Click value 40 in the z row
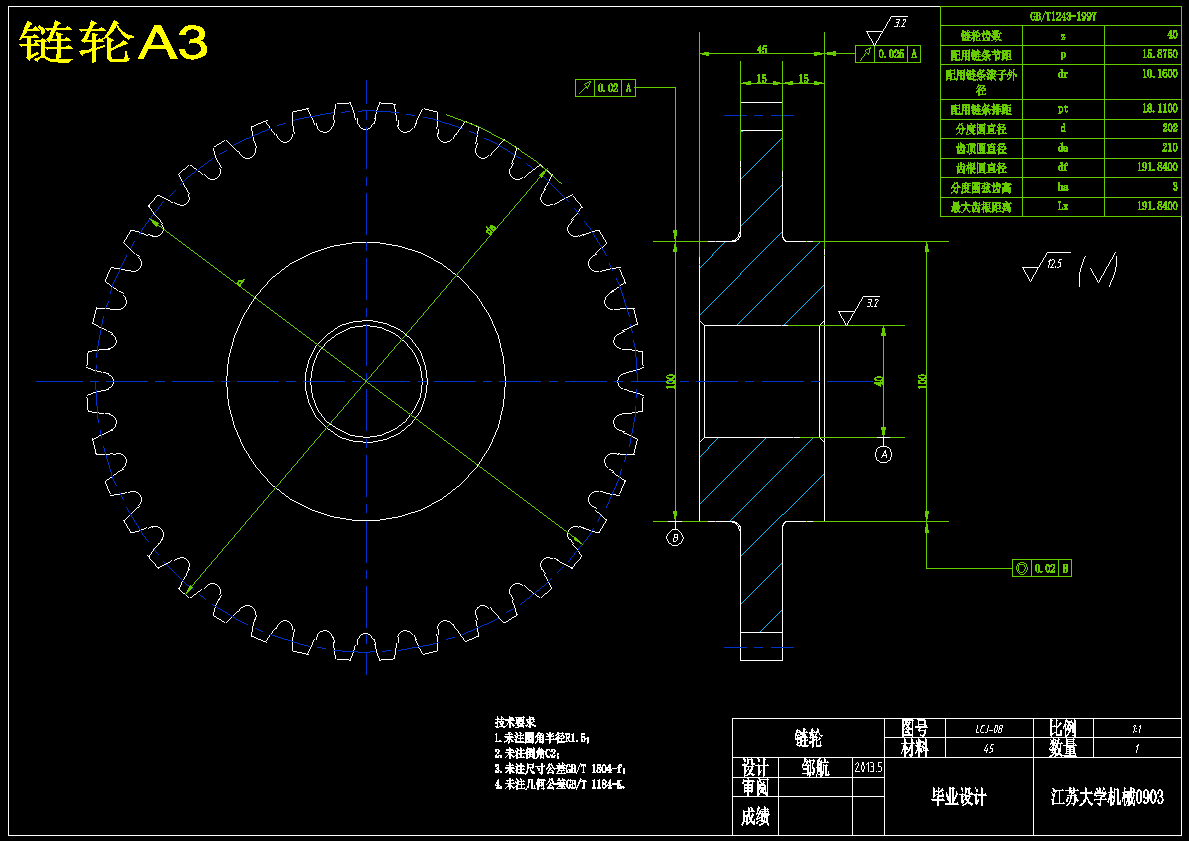Screen dimensions: 1189x841 click(x=1143, y=36)
